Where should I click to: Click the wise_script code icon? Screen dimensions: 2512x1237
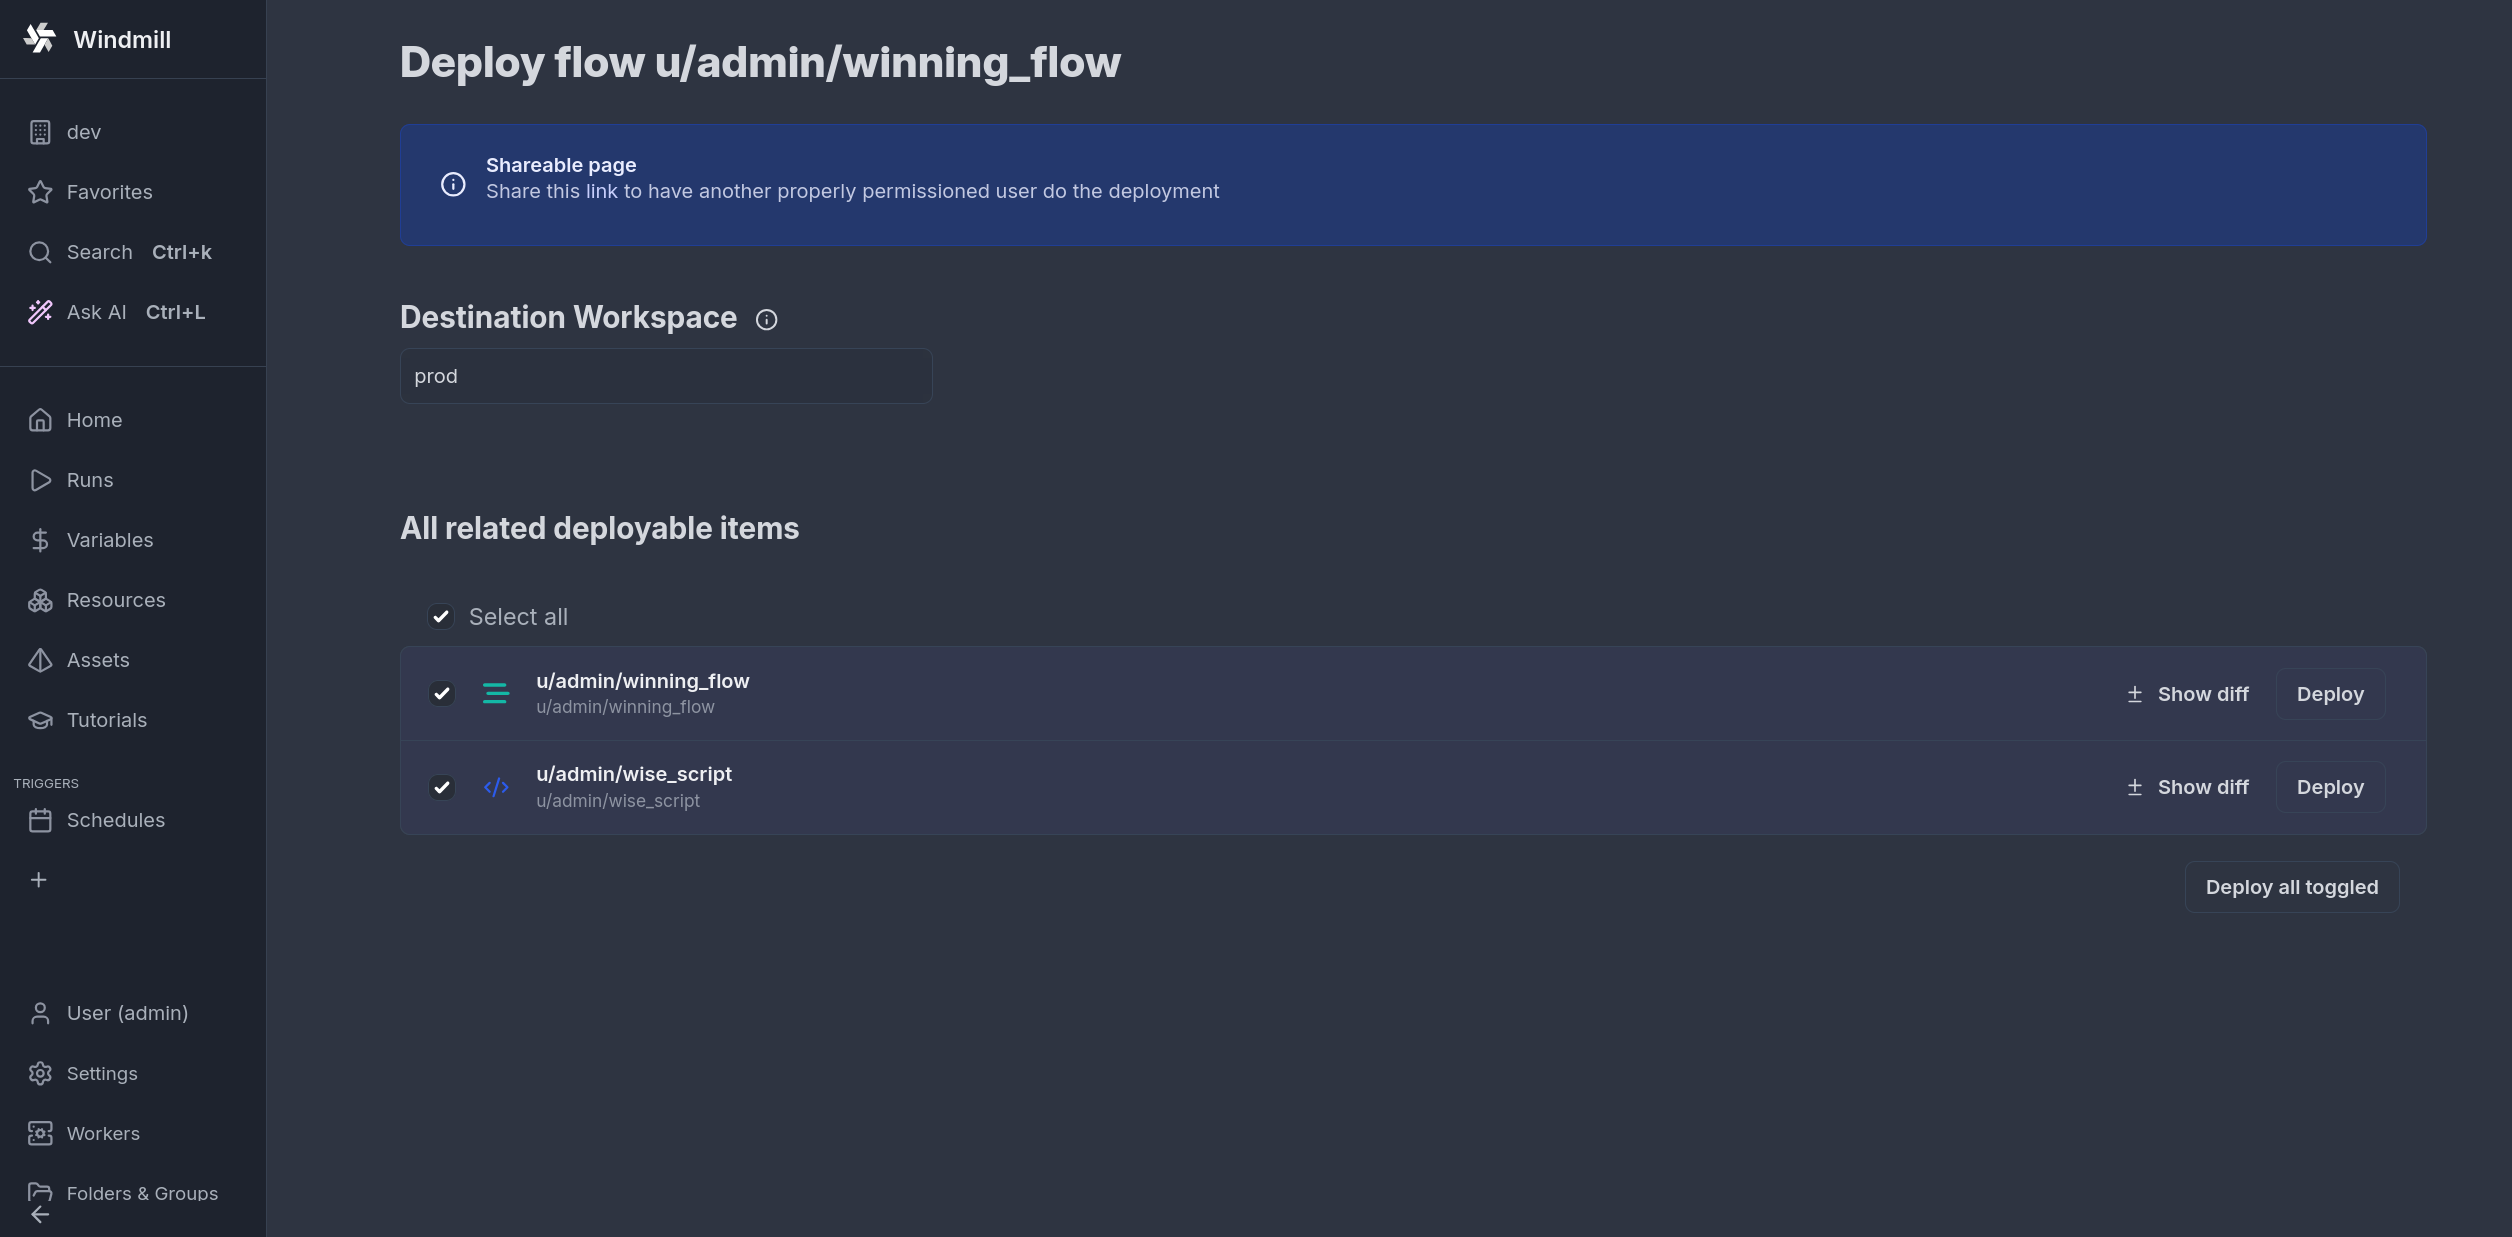click(x=496, y=788)
